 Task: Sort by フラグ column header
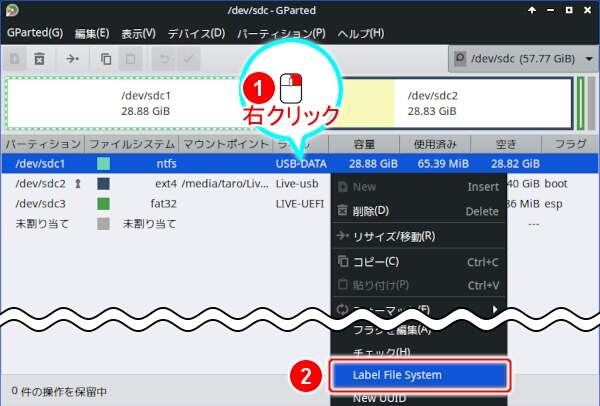tap(570, 144)
